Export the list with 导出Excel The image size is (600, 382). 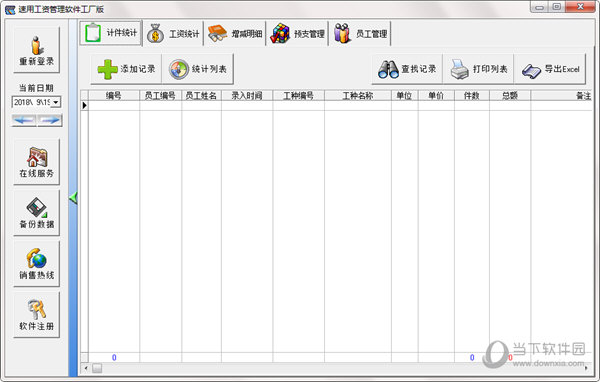pyautogui.click(x=550, y=69)
